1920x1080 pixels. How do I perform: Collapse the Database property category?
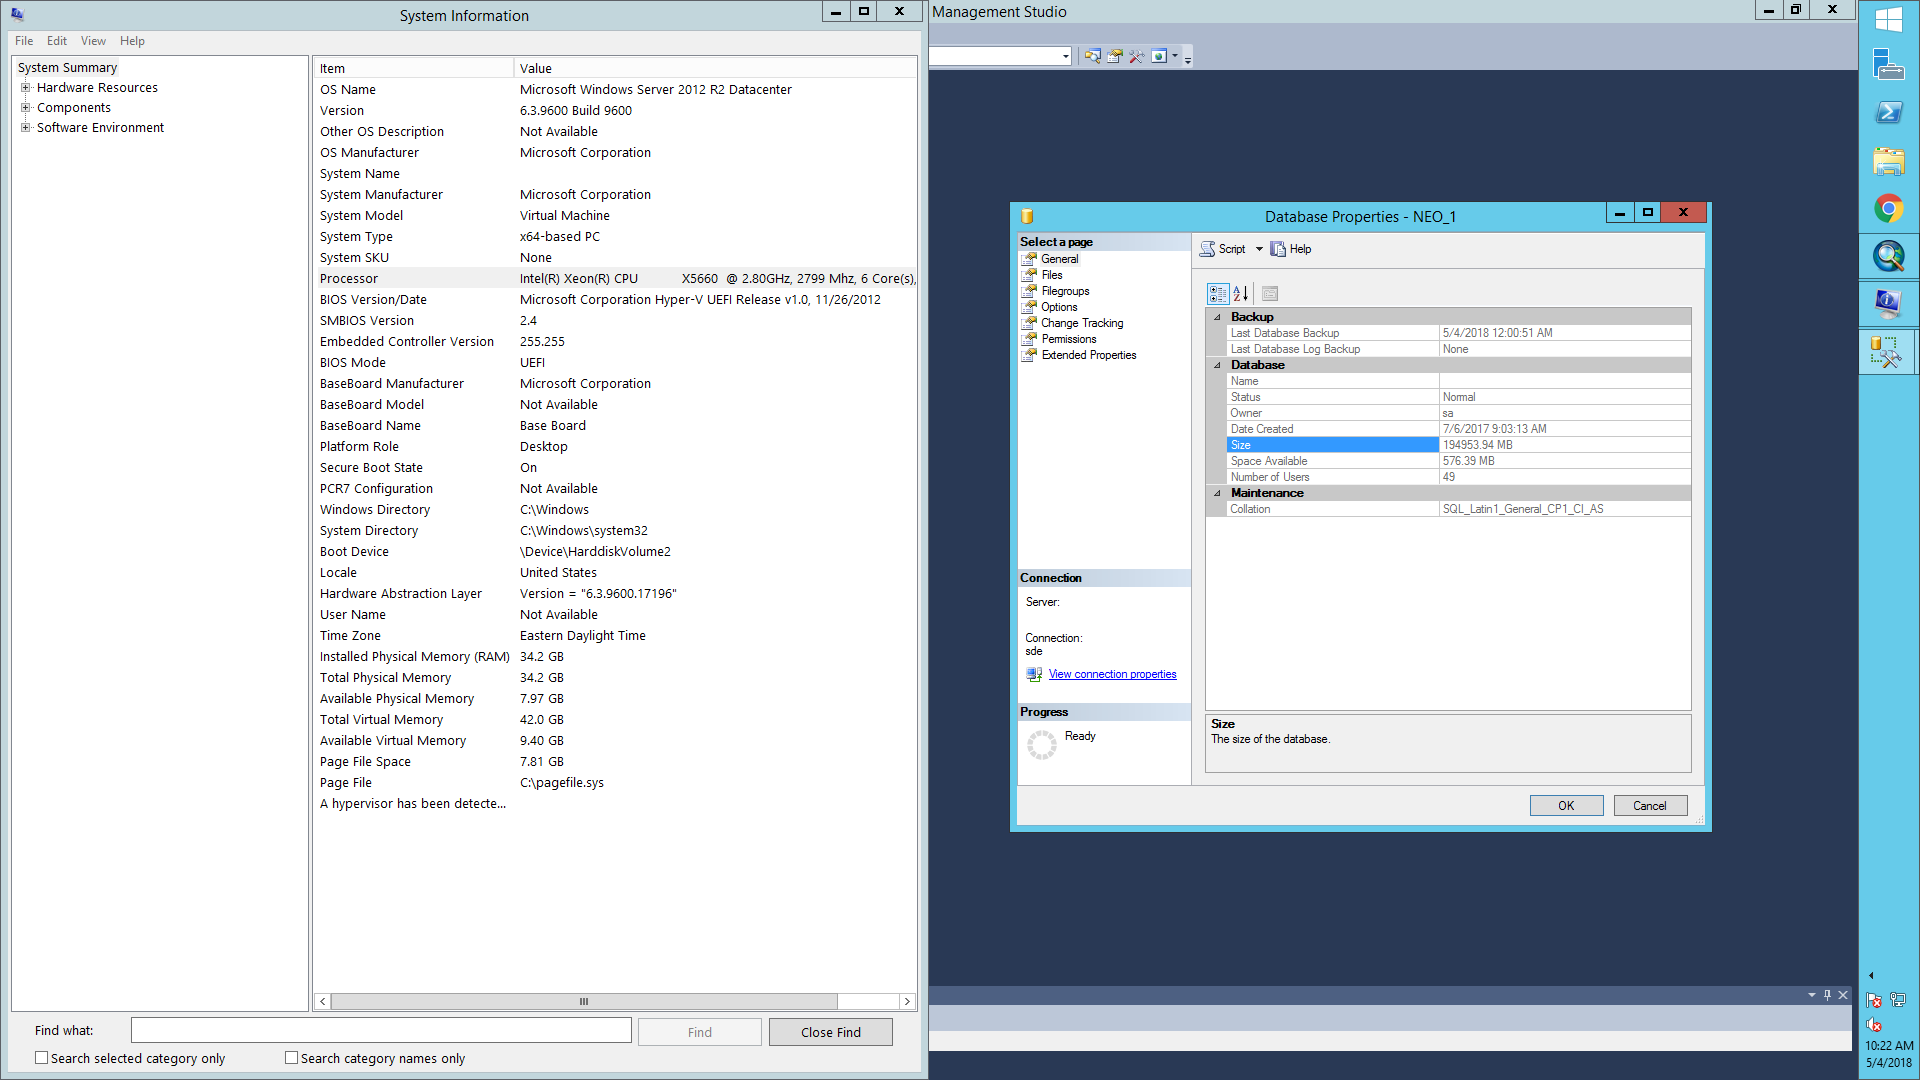click(1217, 365)
